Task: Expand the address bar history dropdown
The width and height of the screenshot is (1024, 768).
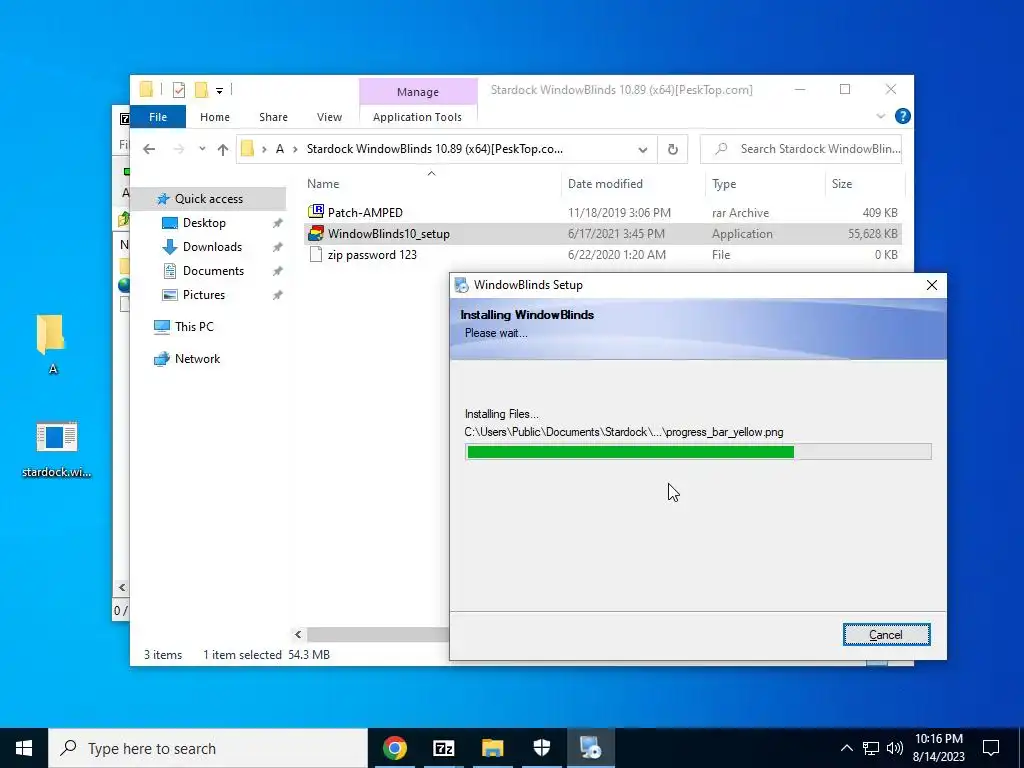Action: pyautogui.click(x=643, y=150)
